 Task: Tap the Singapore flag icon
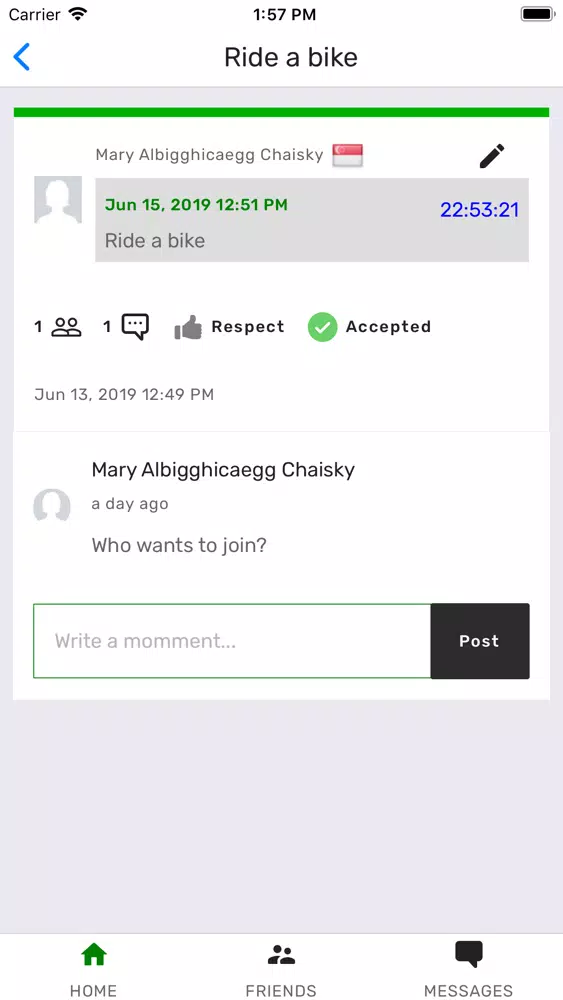pyautogui.click(x=347, y=155)
